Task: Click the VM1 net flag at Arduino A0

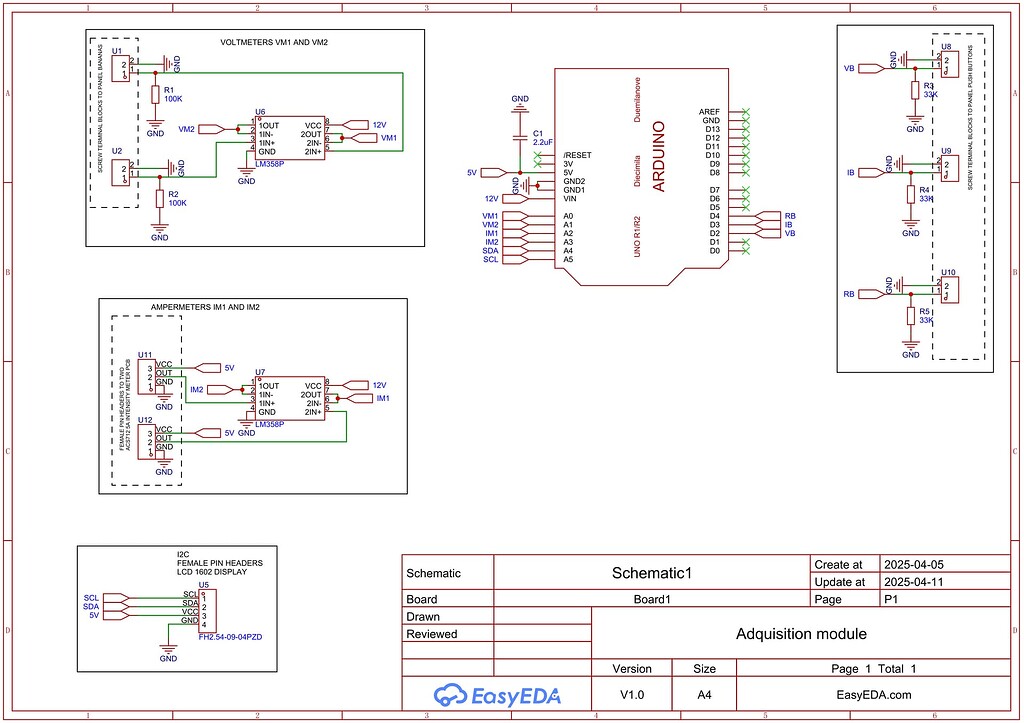Action: coord(515,216)
